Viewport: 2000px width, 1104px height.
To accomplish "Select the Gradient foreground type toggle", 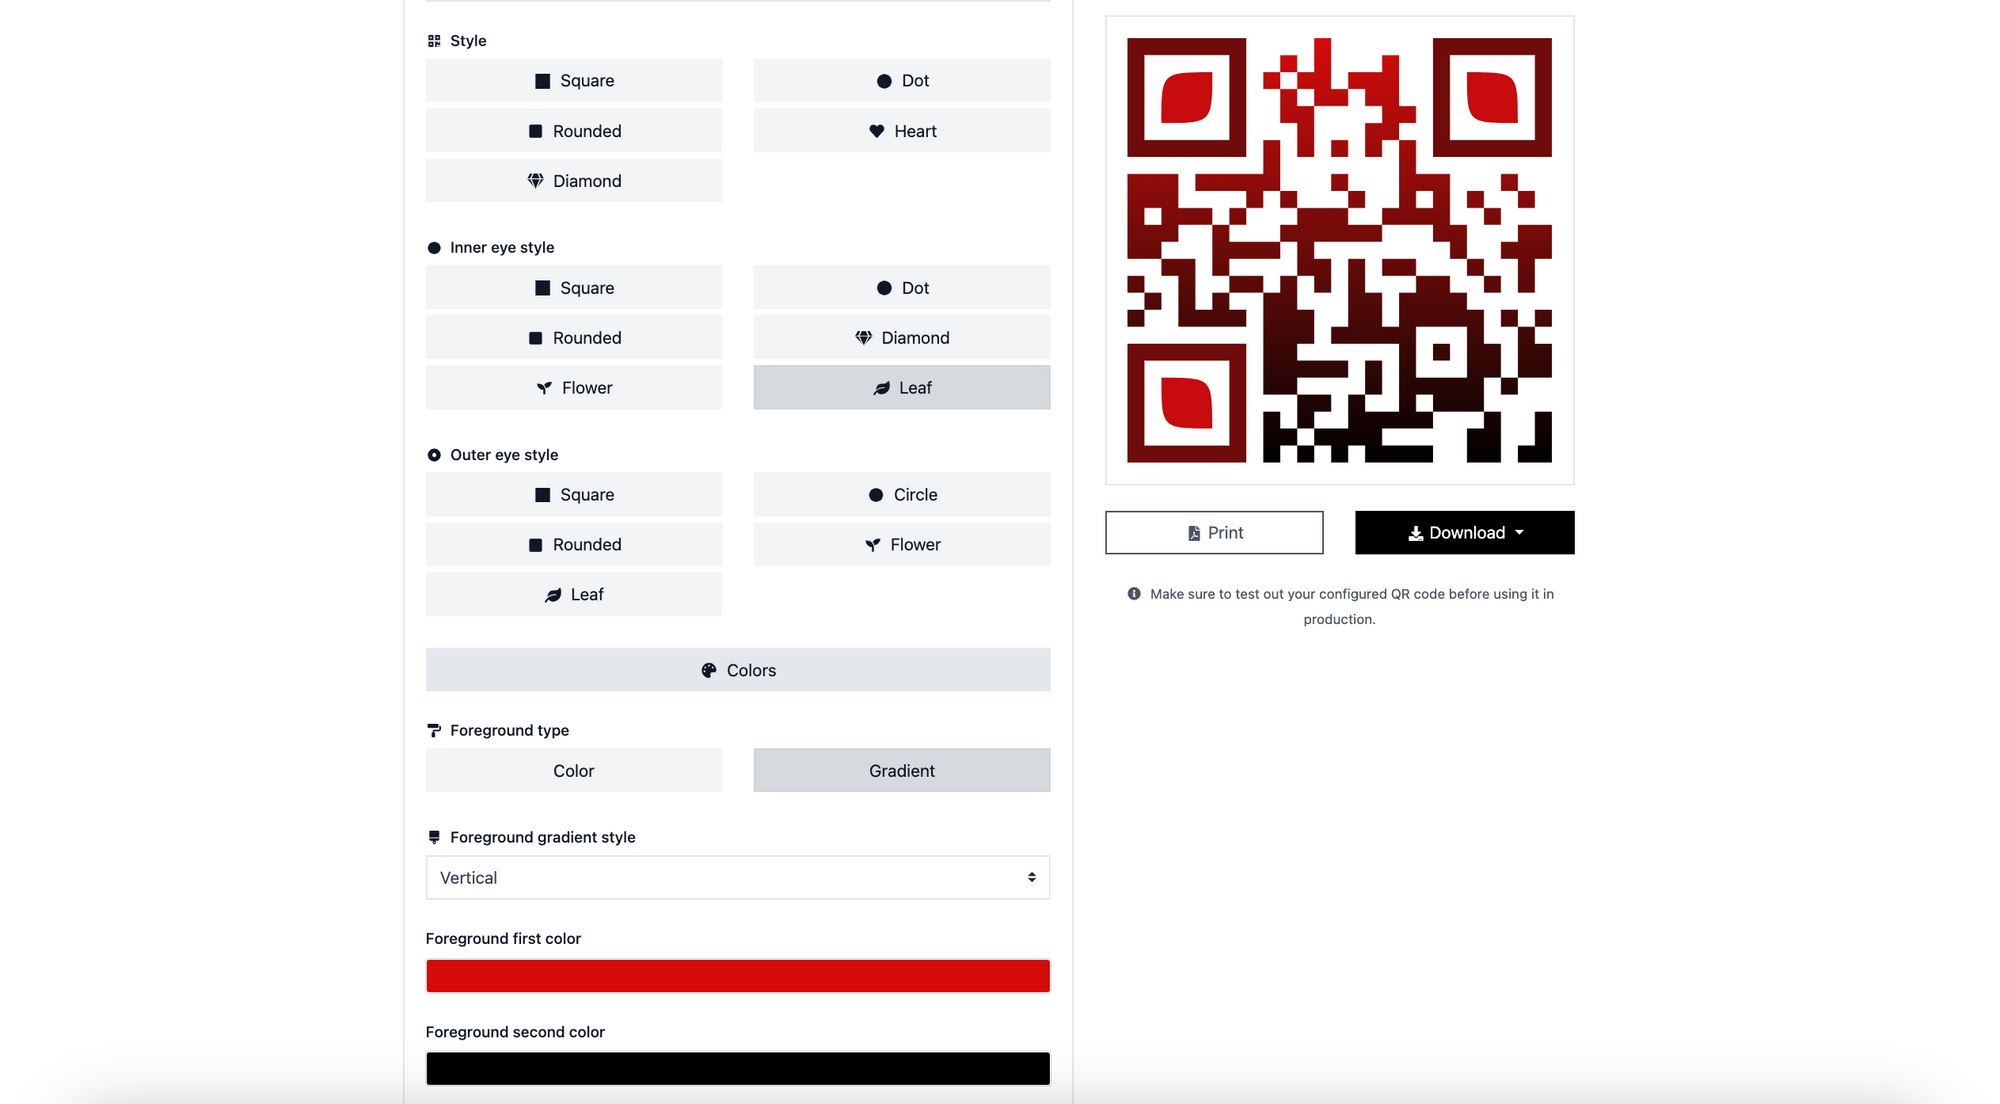I will pos(901,771).
